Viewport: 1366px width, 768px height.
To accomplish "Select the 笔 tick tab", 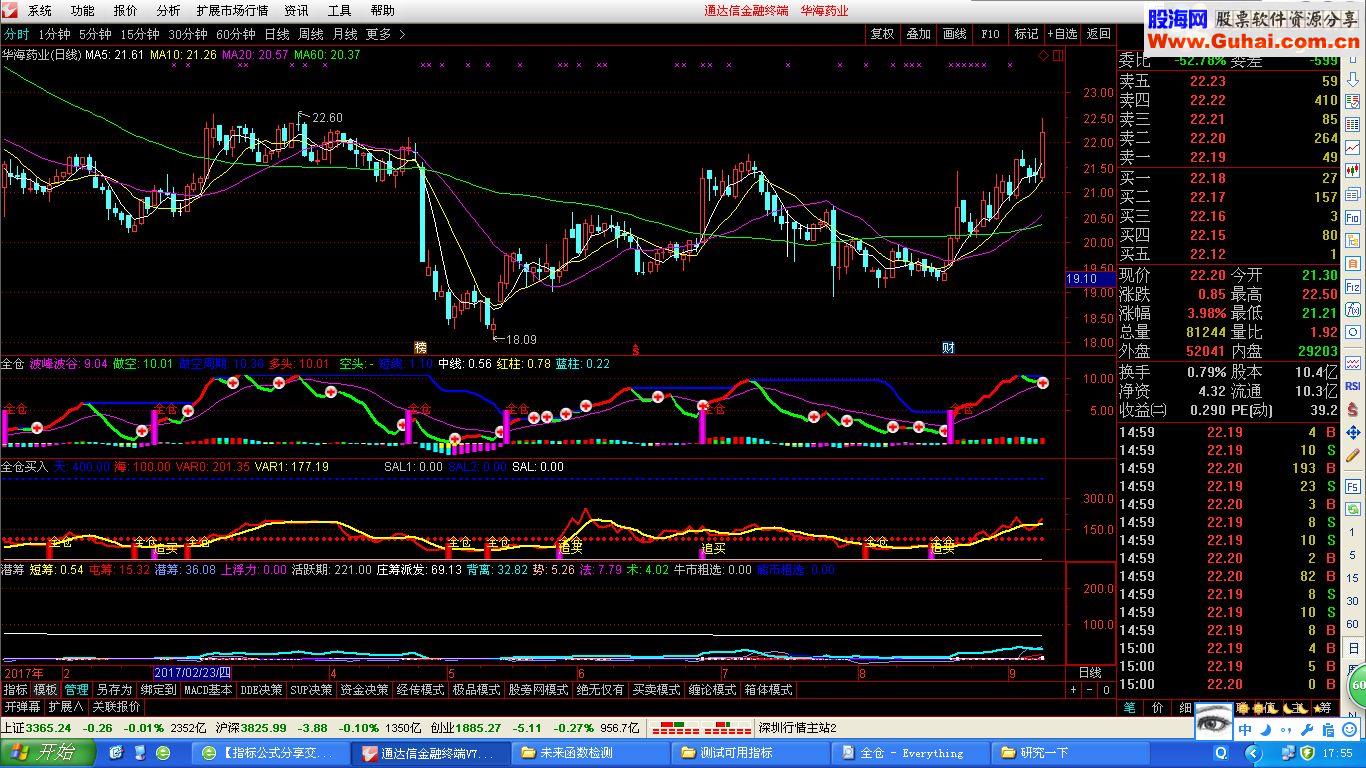I will [1129, 708].
